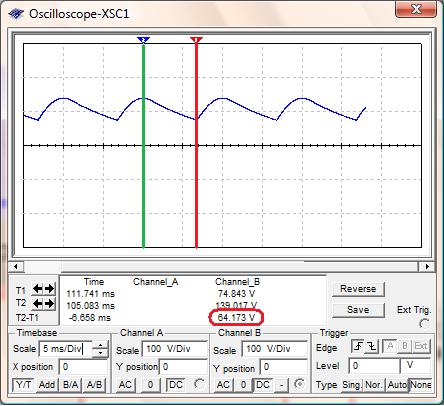Select Add display mode

tap(47, 385)
